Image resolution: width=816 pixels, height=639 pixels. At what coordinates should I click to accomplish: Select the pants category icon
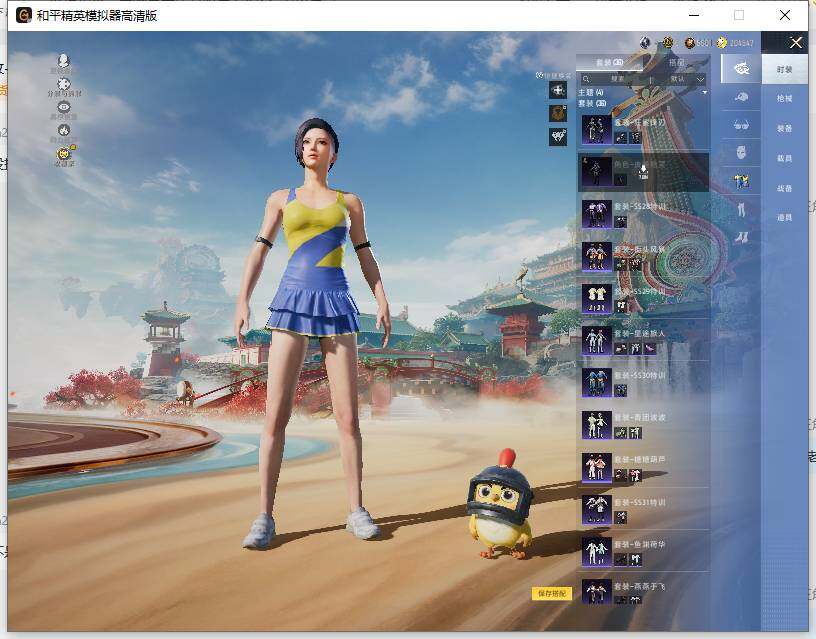click(x=741, y=209)
